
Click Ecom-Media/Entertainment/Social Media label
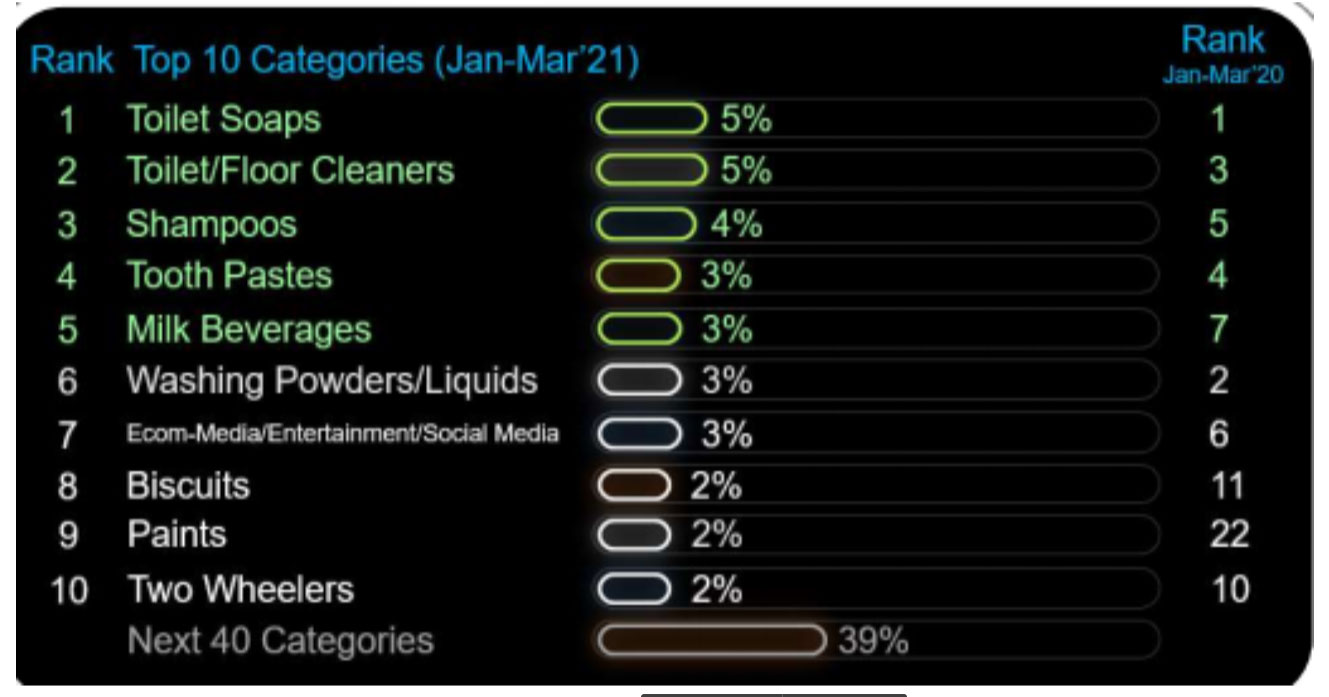[x=342, y=434]
